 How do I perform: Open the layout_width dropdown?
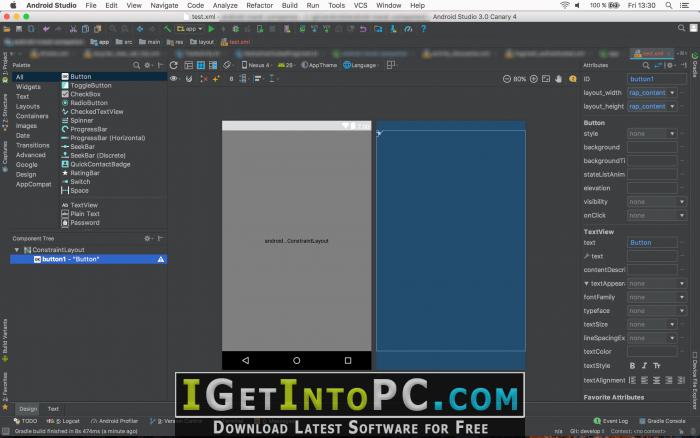[672, 93]
